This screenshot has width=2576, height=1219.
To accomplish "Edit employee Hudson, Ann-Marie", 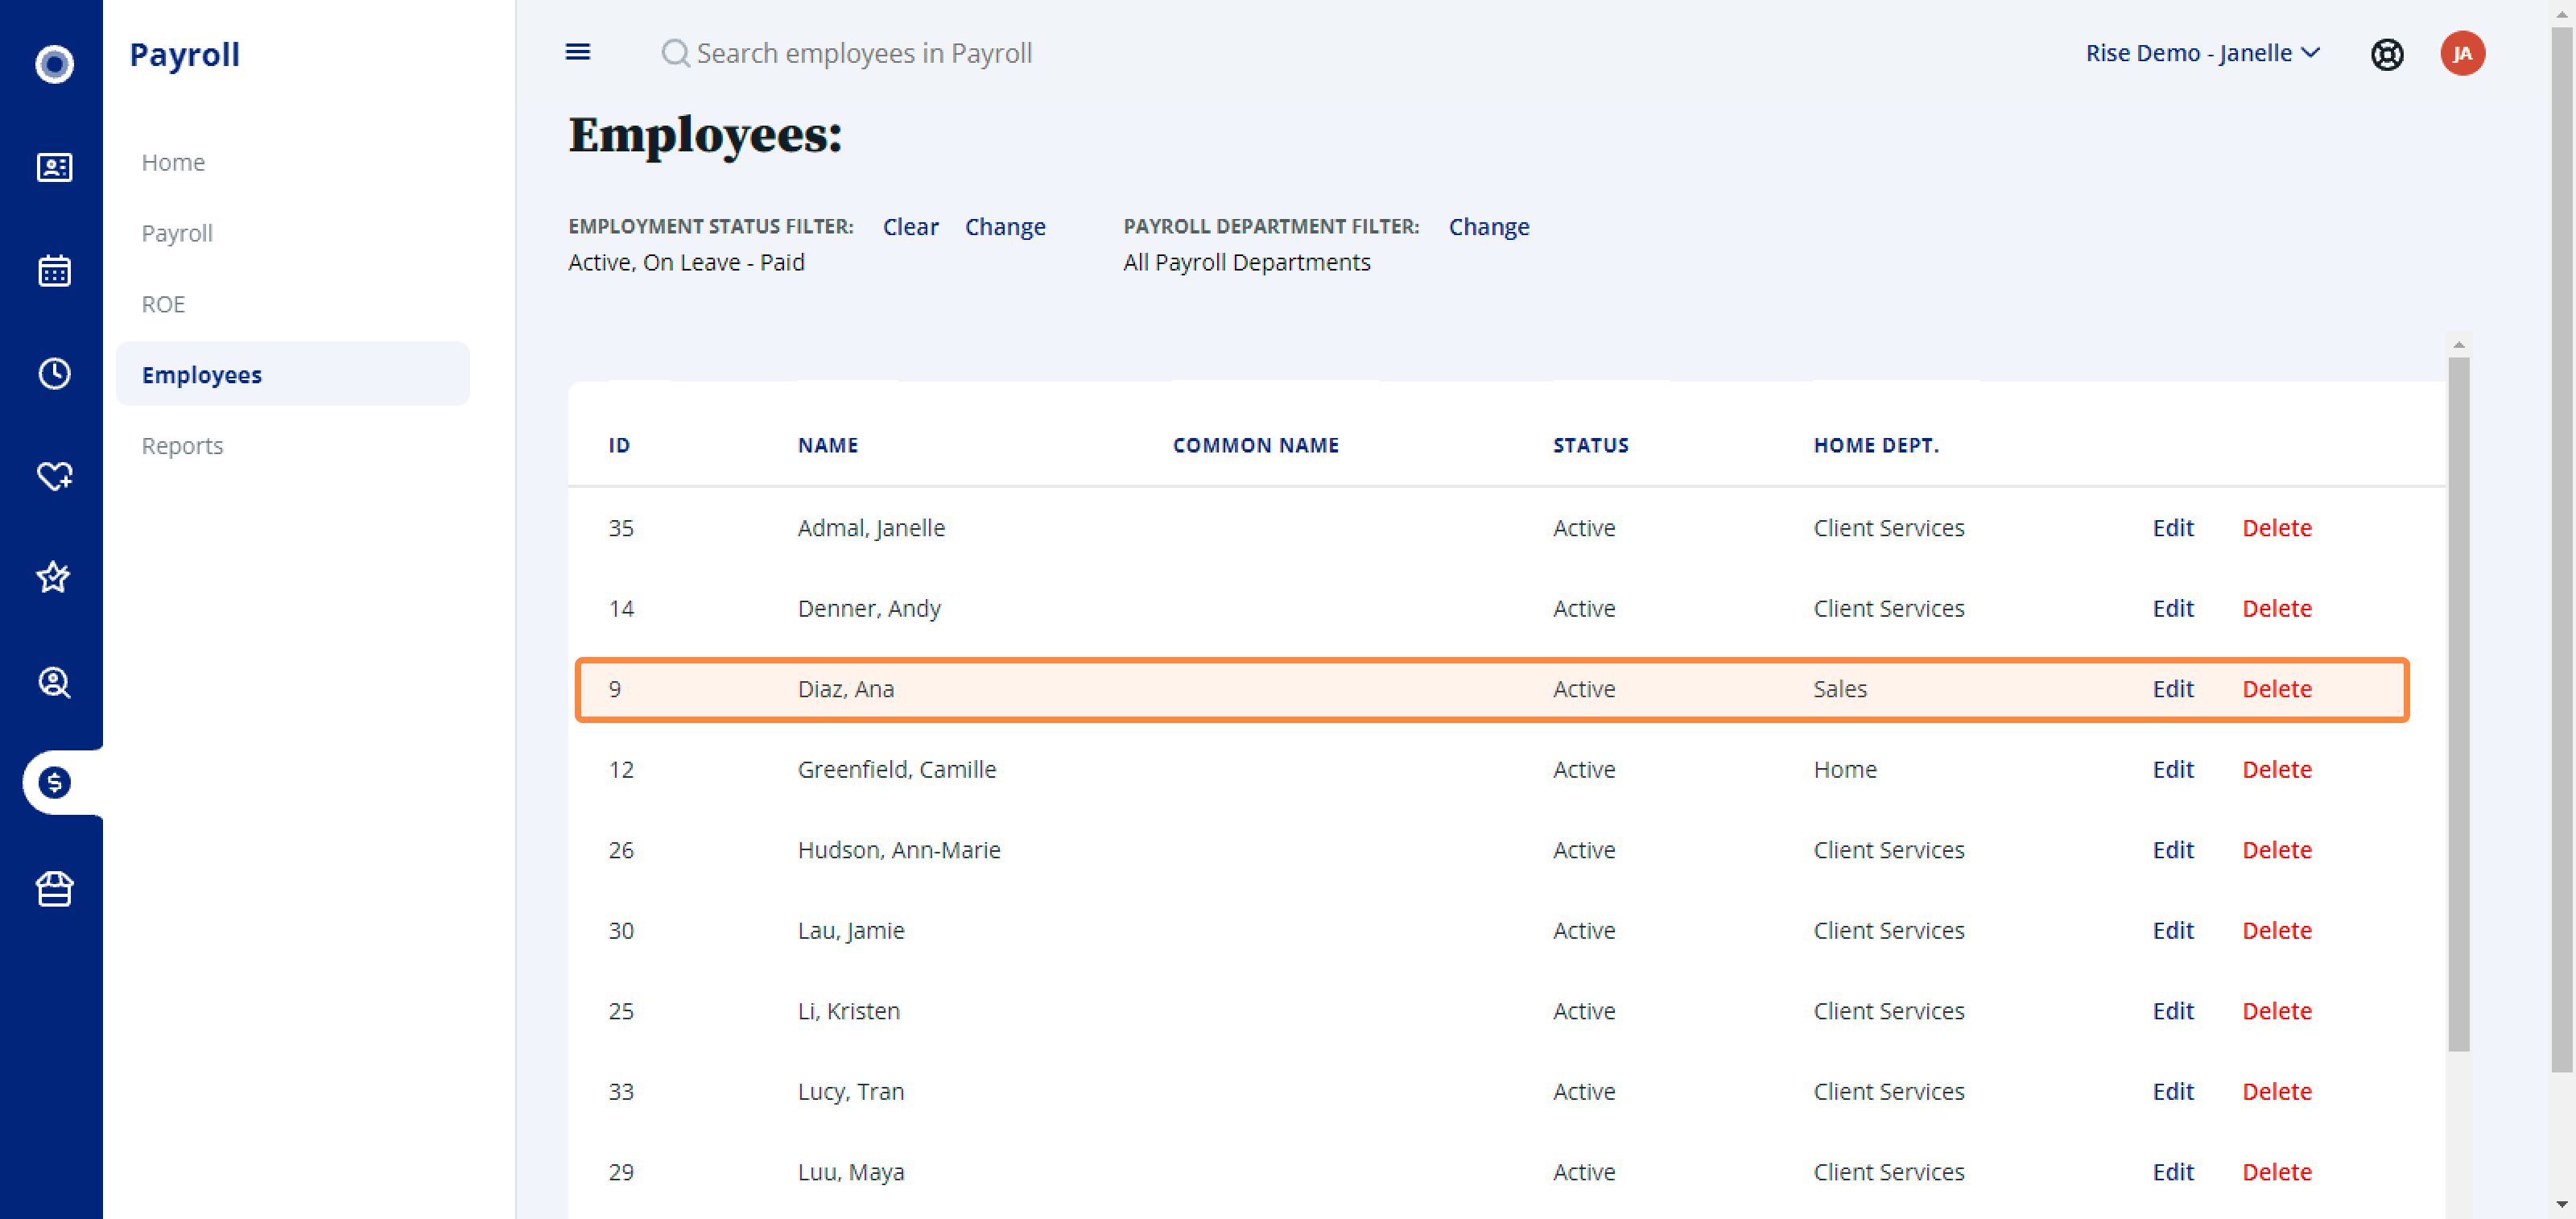I will 2173,850.
